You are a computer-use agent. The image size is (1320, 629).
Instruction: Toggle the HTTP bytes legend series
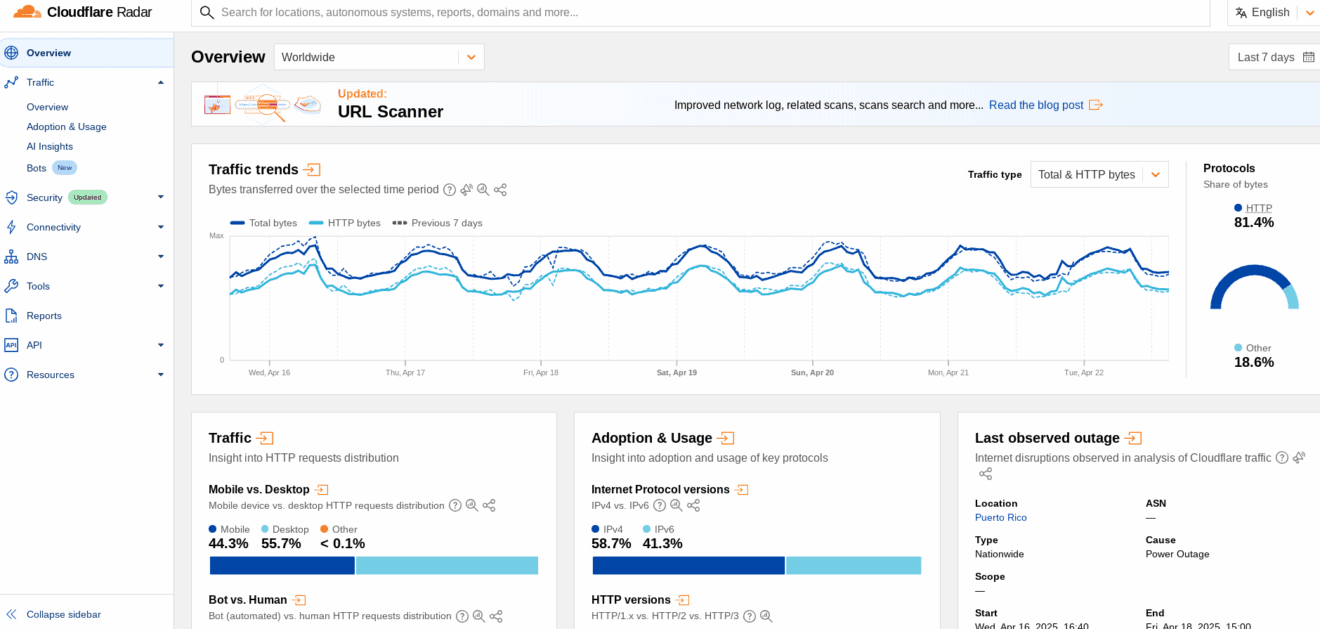345,223
